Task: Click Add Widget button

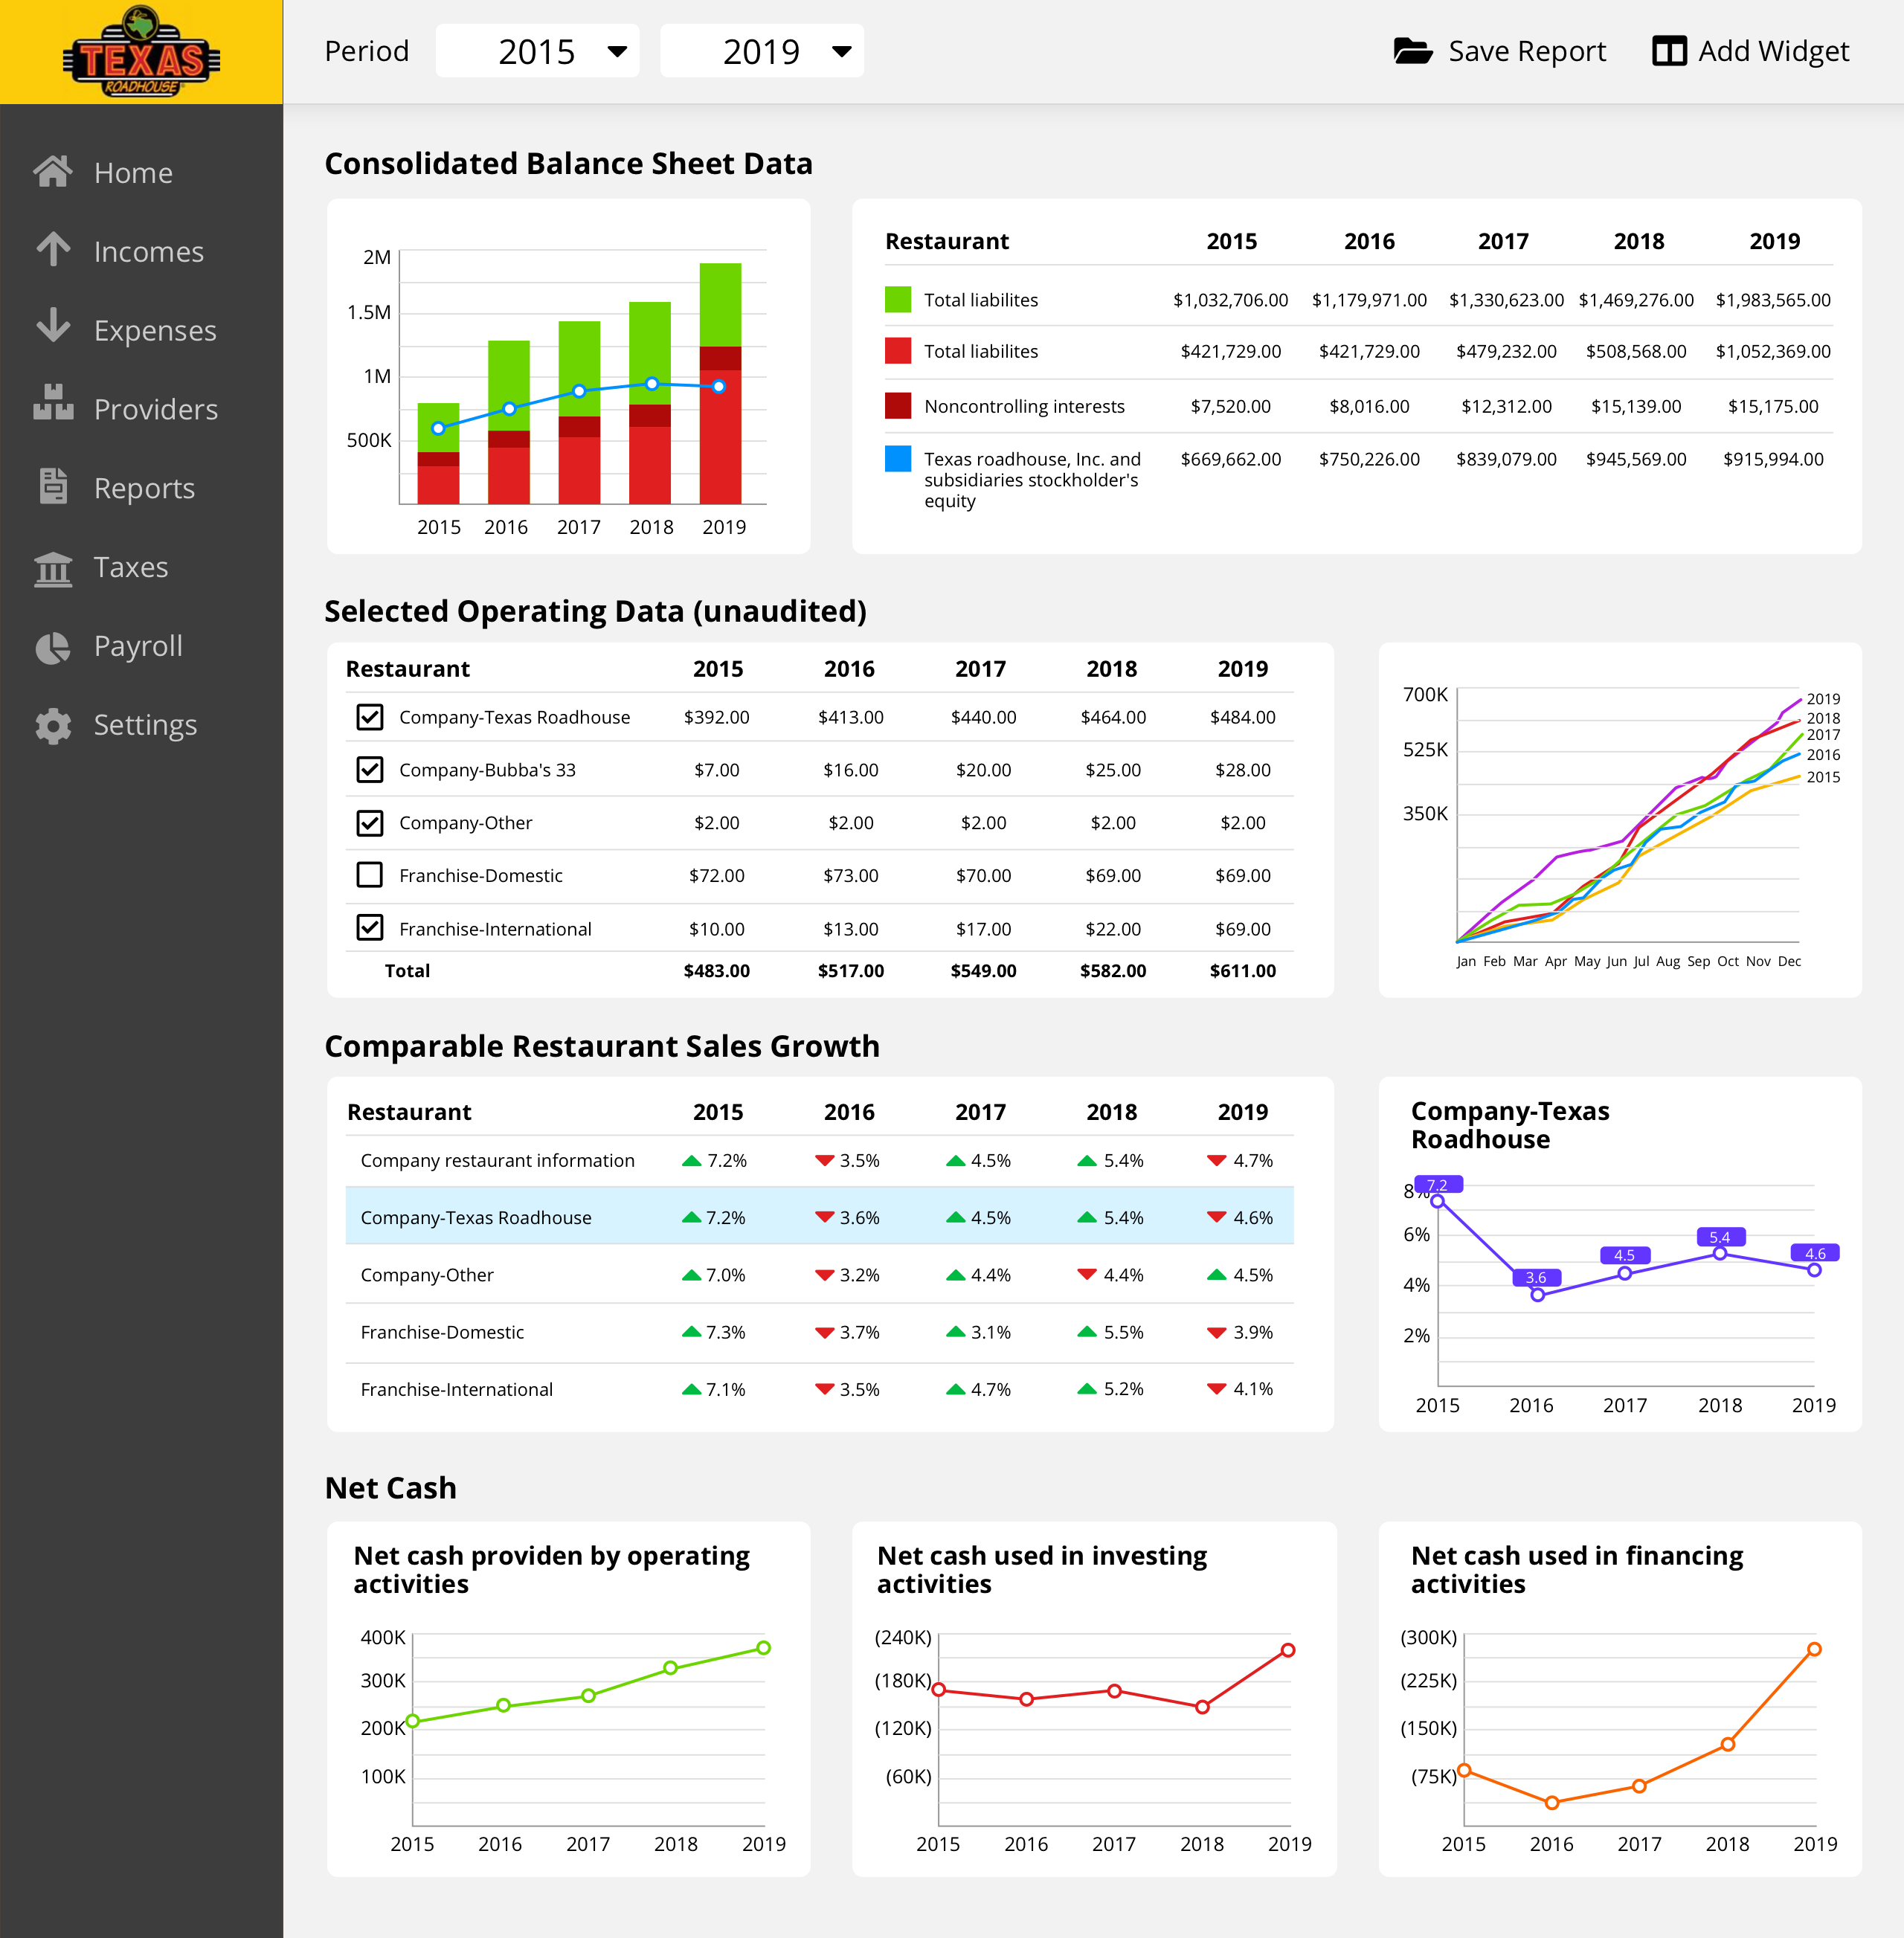Action: tap(1751, 51)
